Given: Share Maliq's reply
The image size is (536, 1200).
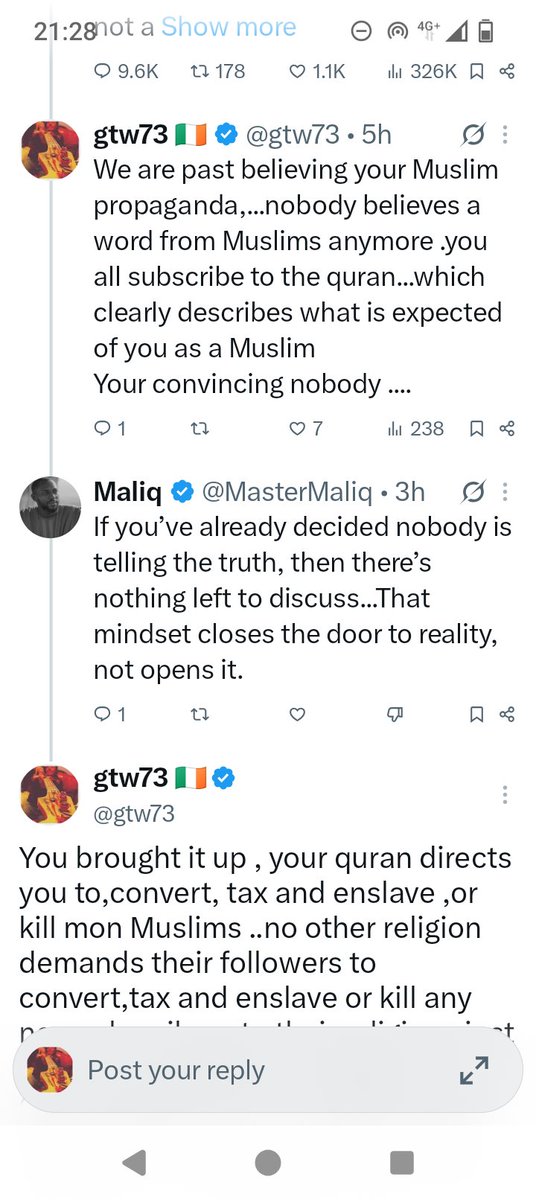Looking at the screenshot, I should coord(506,714).
